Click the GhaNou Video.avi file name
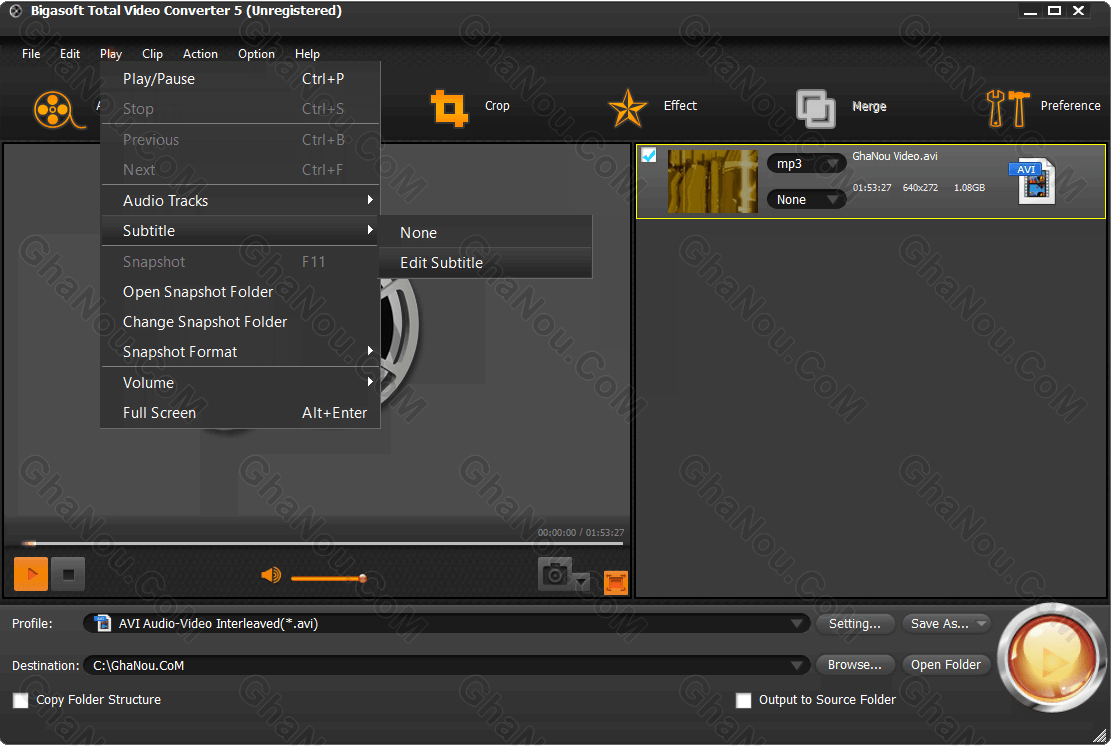 point(894,156)
